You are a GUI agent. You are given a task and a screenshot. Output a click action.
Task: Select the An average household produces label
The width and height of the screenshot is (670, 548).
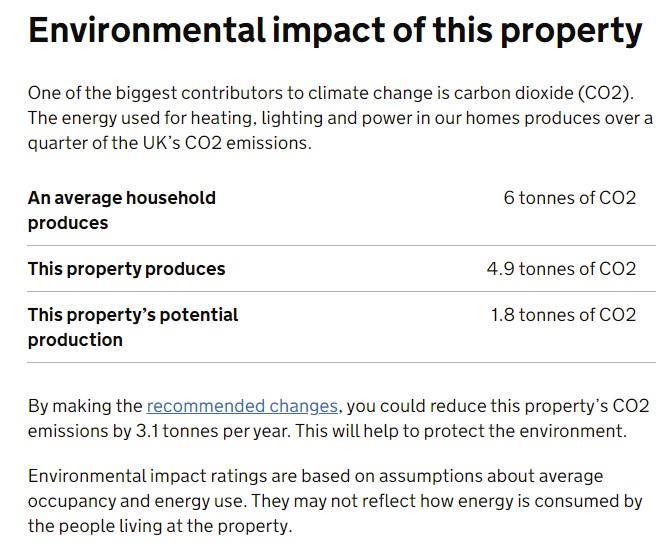pos(122,210)
